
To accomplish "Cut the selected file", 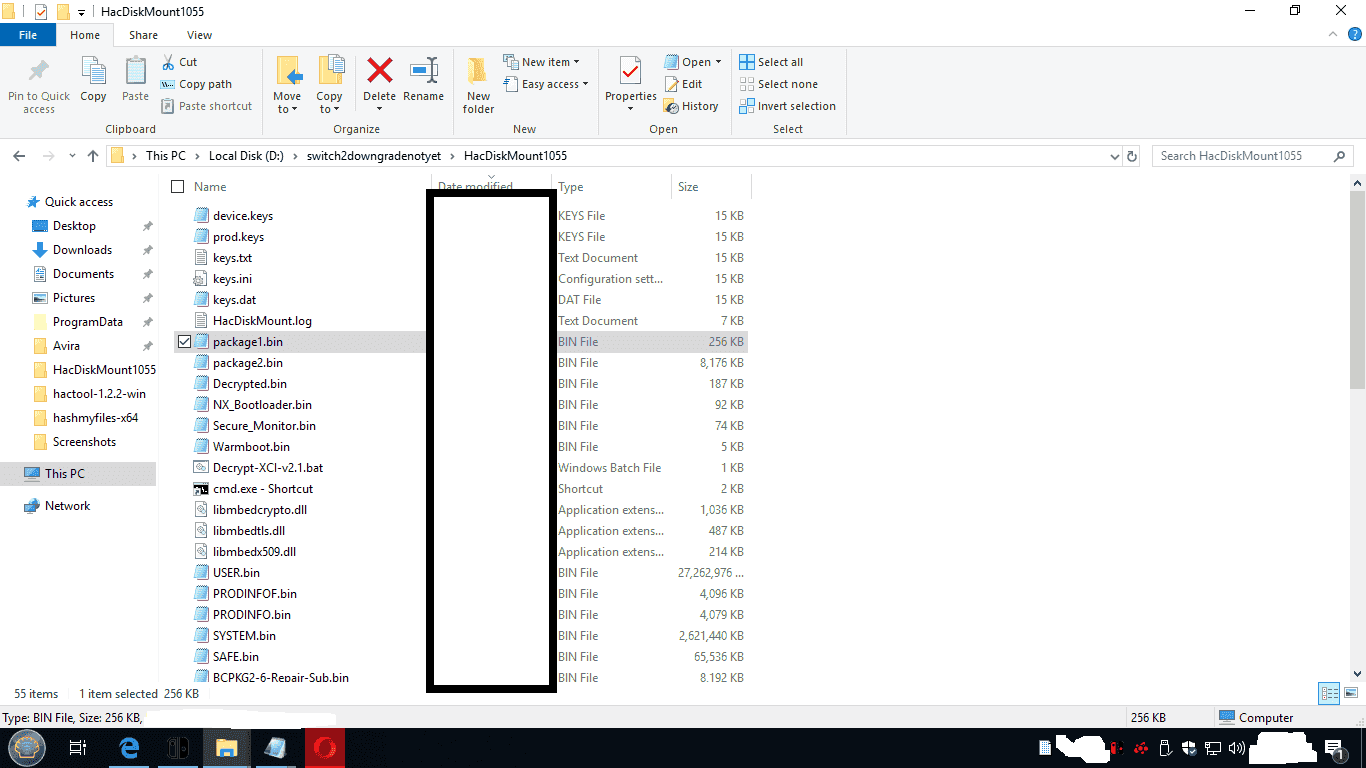I will [179, 62].
